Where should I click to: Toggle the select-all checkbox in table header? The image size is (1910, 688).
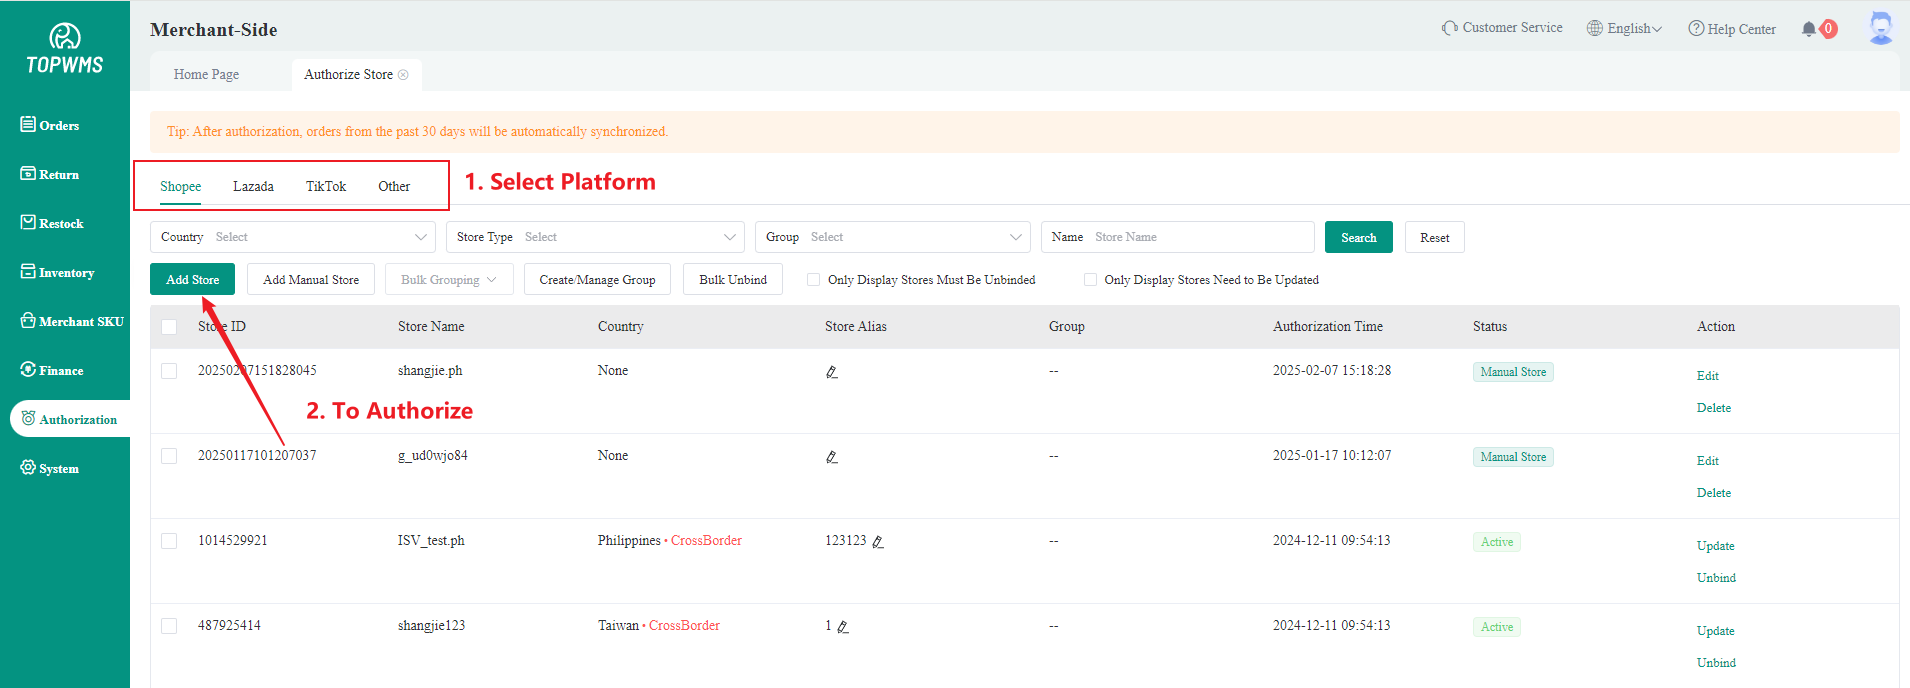coord(169,327)
